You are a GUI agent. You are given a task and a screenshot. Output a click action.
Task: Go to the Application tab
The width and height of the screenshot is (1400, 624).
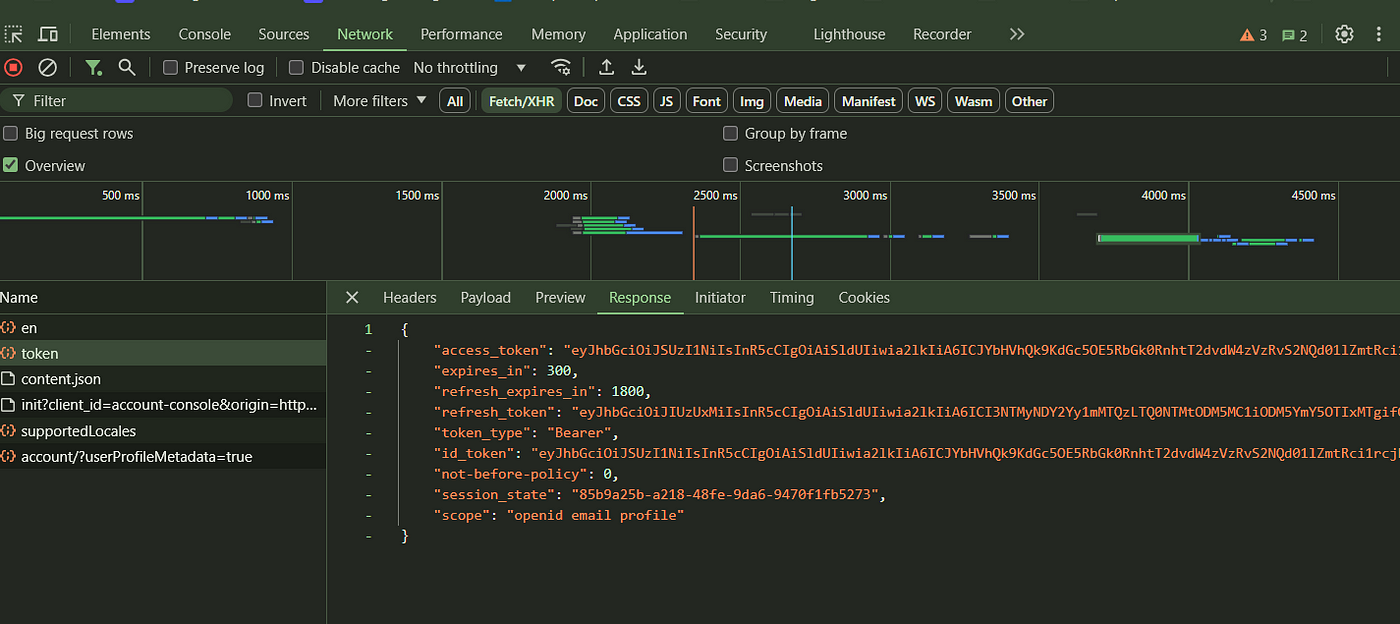click(x=650, y=34)
